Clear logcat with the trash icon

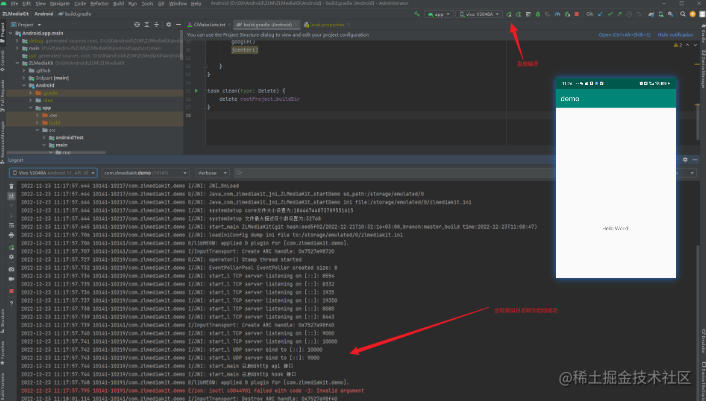coord(12,186)
